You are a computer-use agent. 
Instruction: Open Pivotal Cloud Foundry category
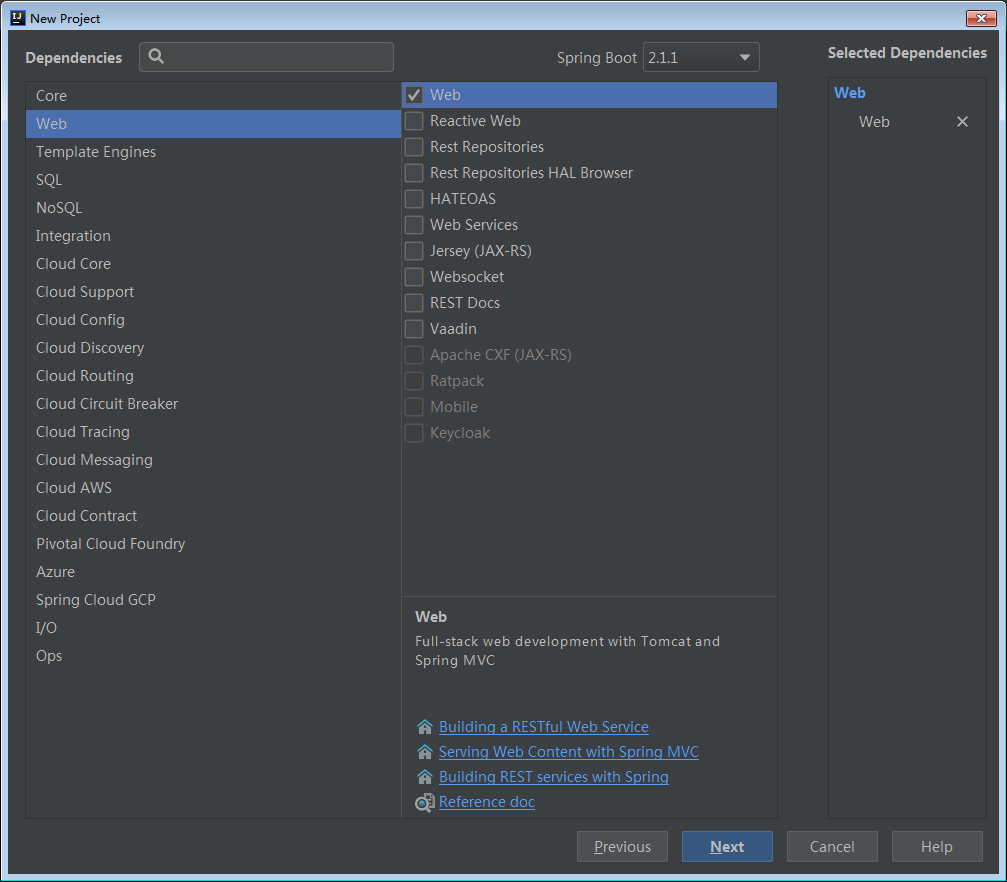click(x=213, y=544)
